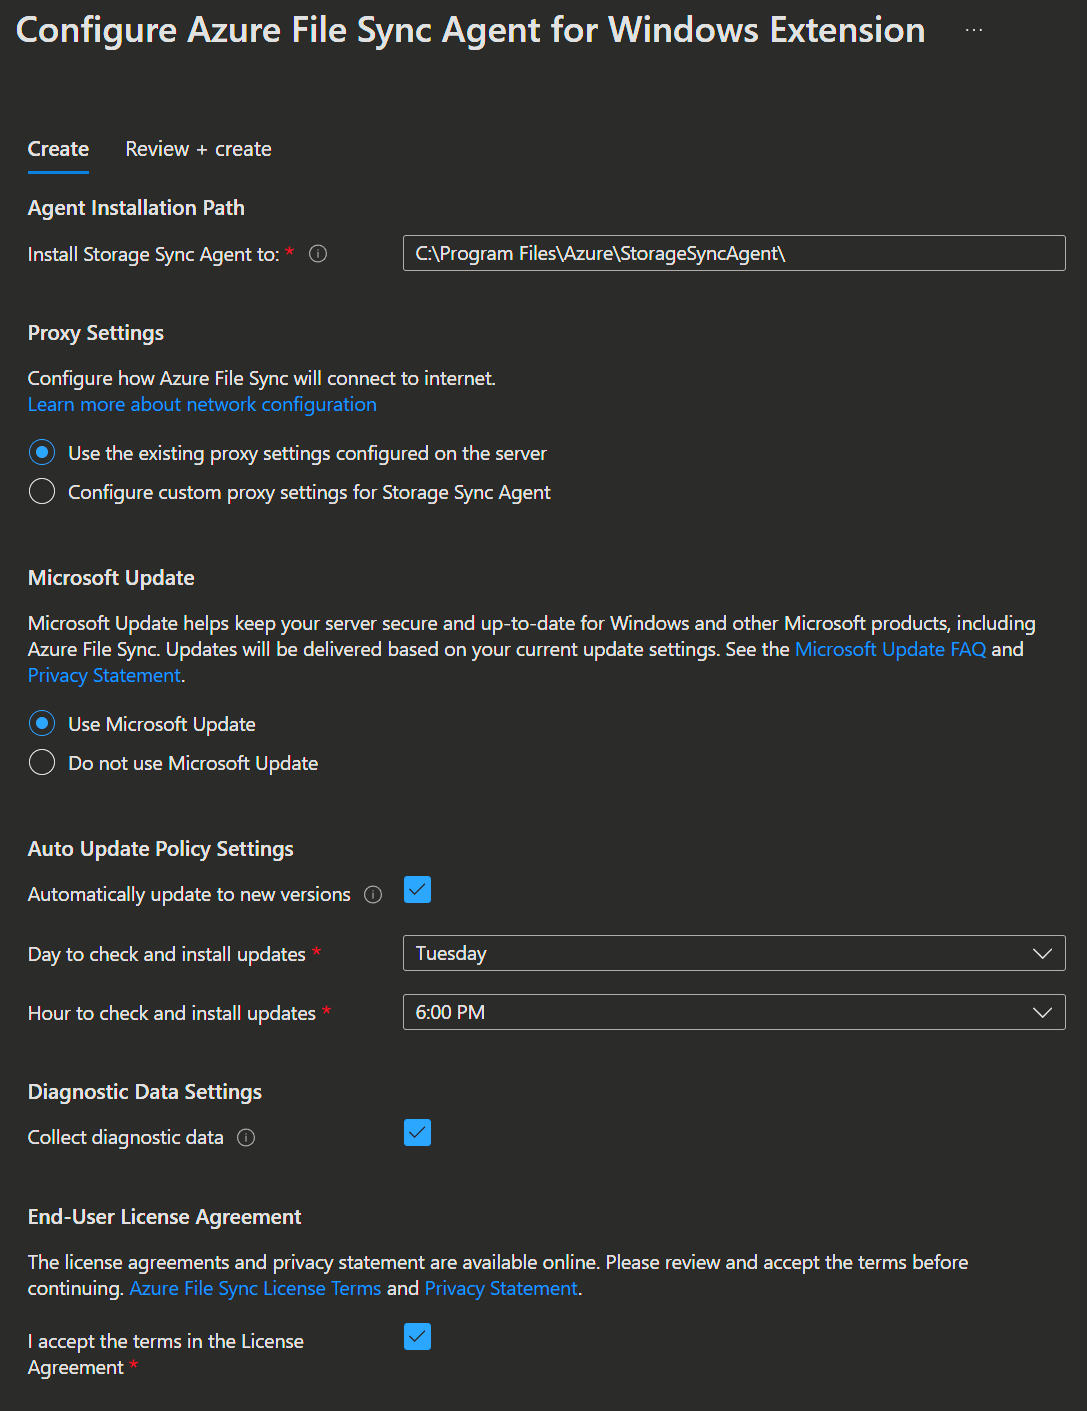This screenshot has width=1087, height=1411.
Task: Click the agent installation path input field
Action: coord(734,253)
